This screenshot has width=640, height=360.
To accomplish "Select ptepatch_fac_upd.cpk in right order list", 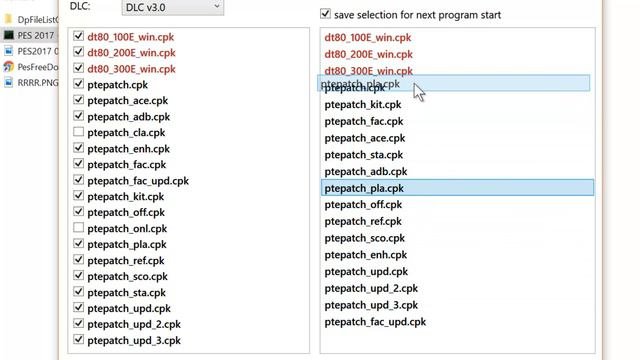I will [x=375, y=322].
